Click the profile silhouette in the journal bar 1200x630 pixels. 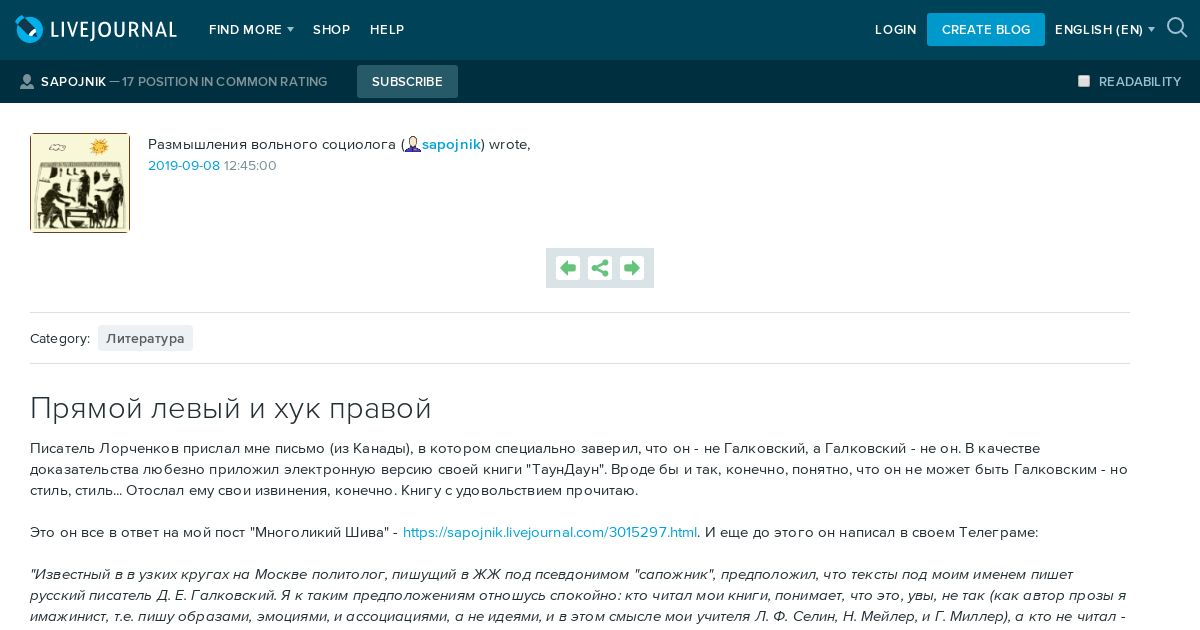click(27, 82)
